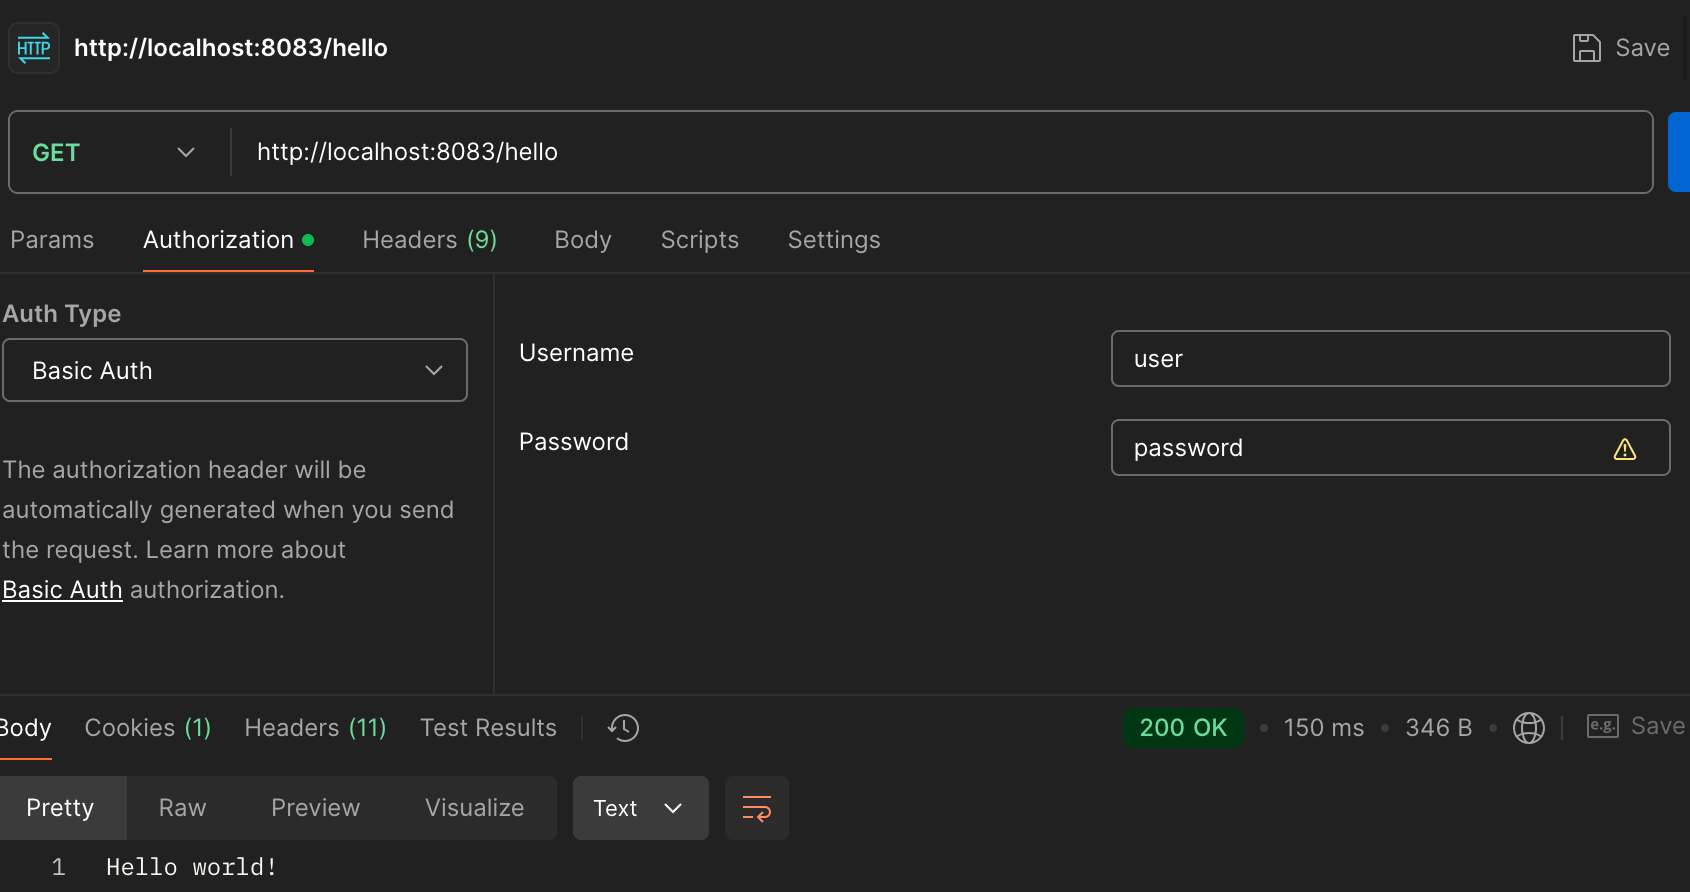This screenshot has height=892, width=1690.
Task: Select the Visualize response view
Action: pos(474,808)
